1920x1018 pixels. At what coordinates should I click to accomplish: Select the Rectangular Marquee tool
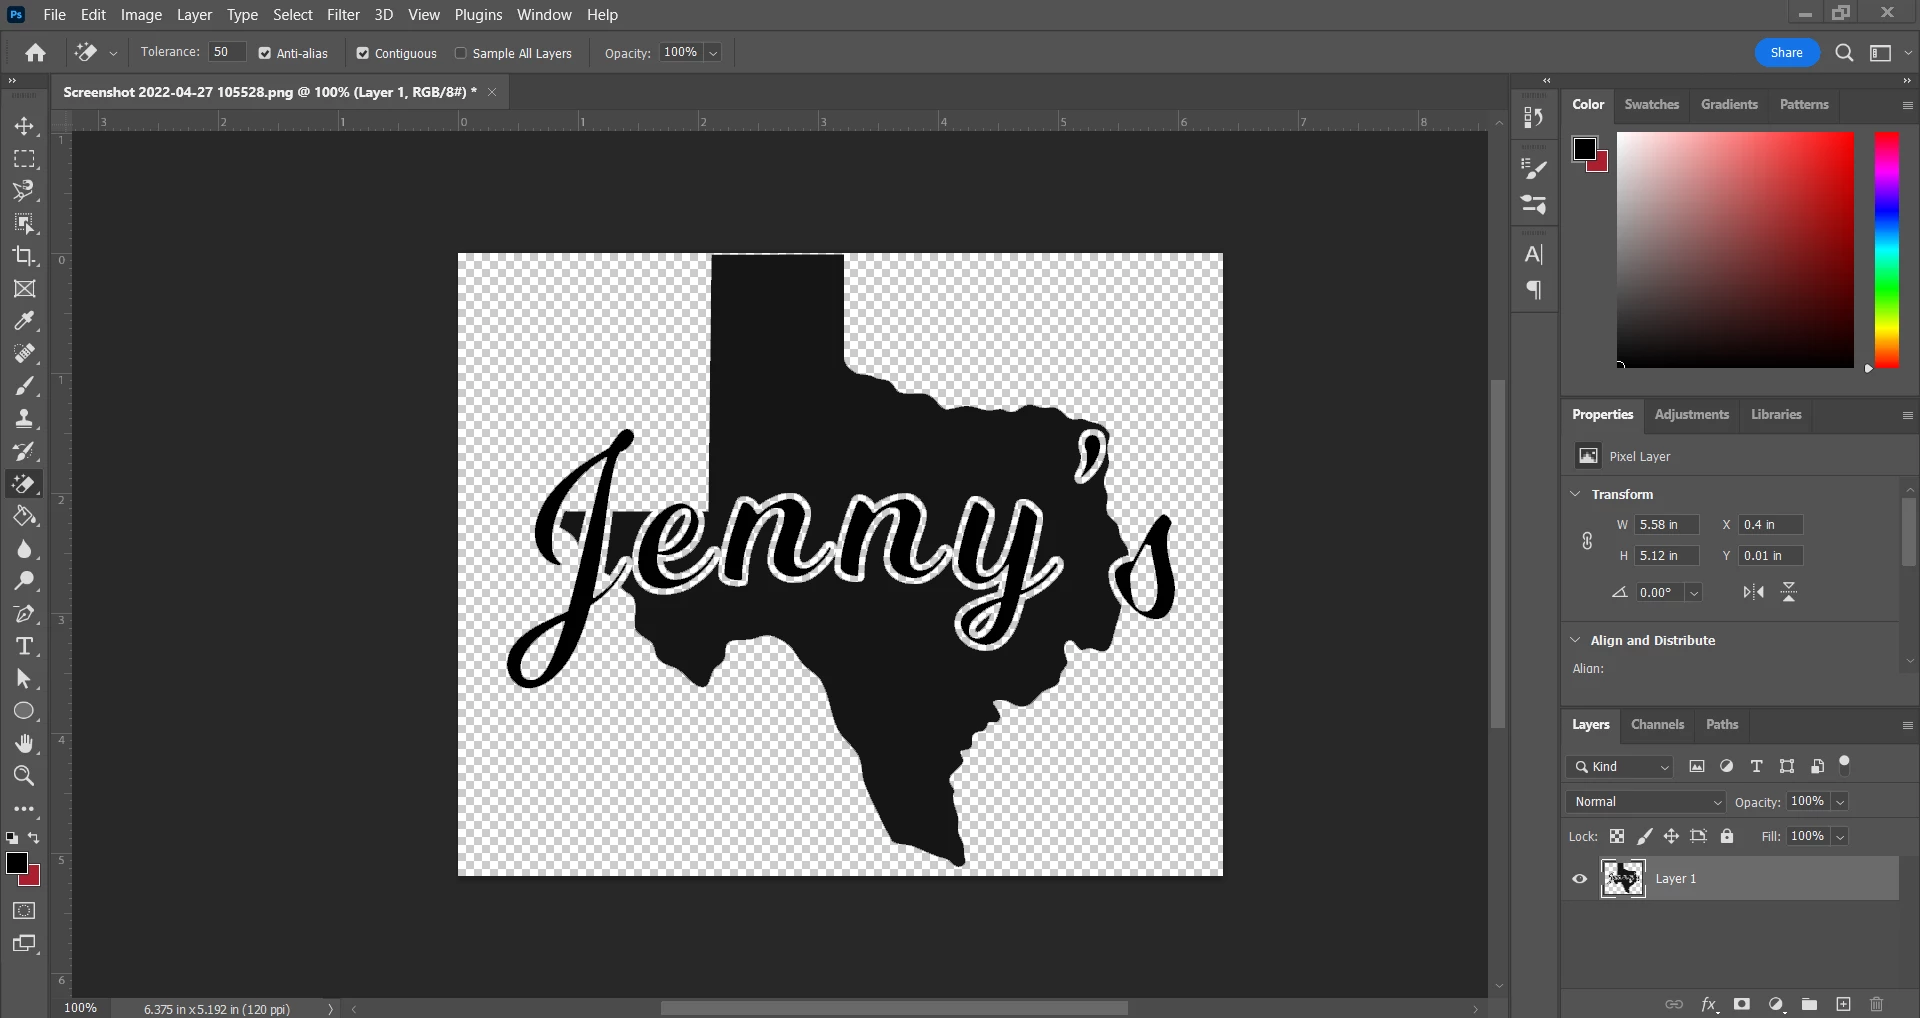tap(24, 159)
